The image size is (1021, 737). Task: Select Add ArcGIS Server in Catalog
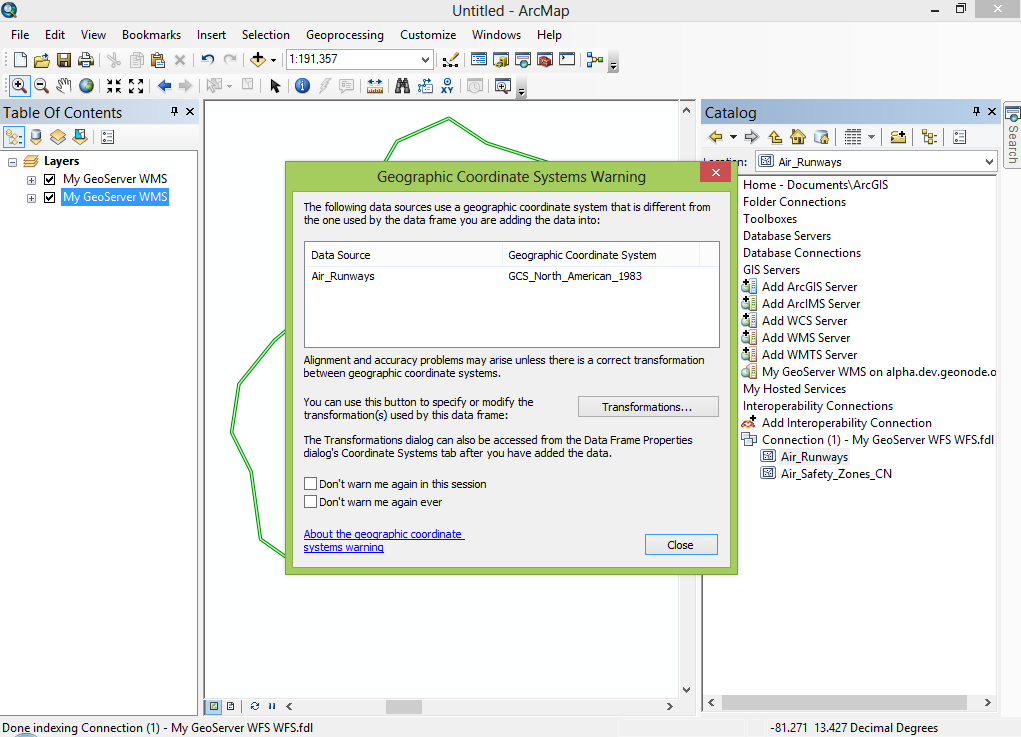pos(809,287)
